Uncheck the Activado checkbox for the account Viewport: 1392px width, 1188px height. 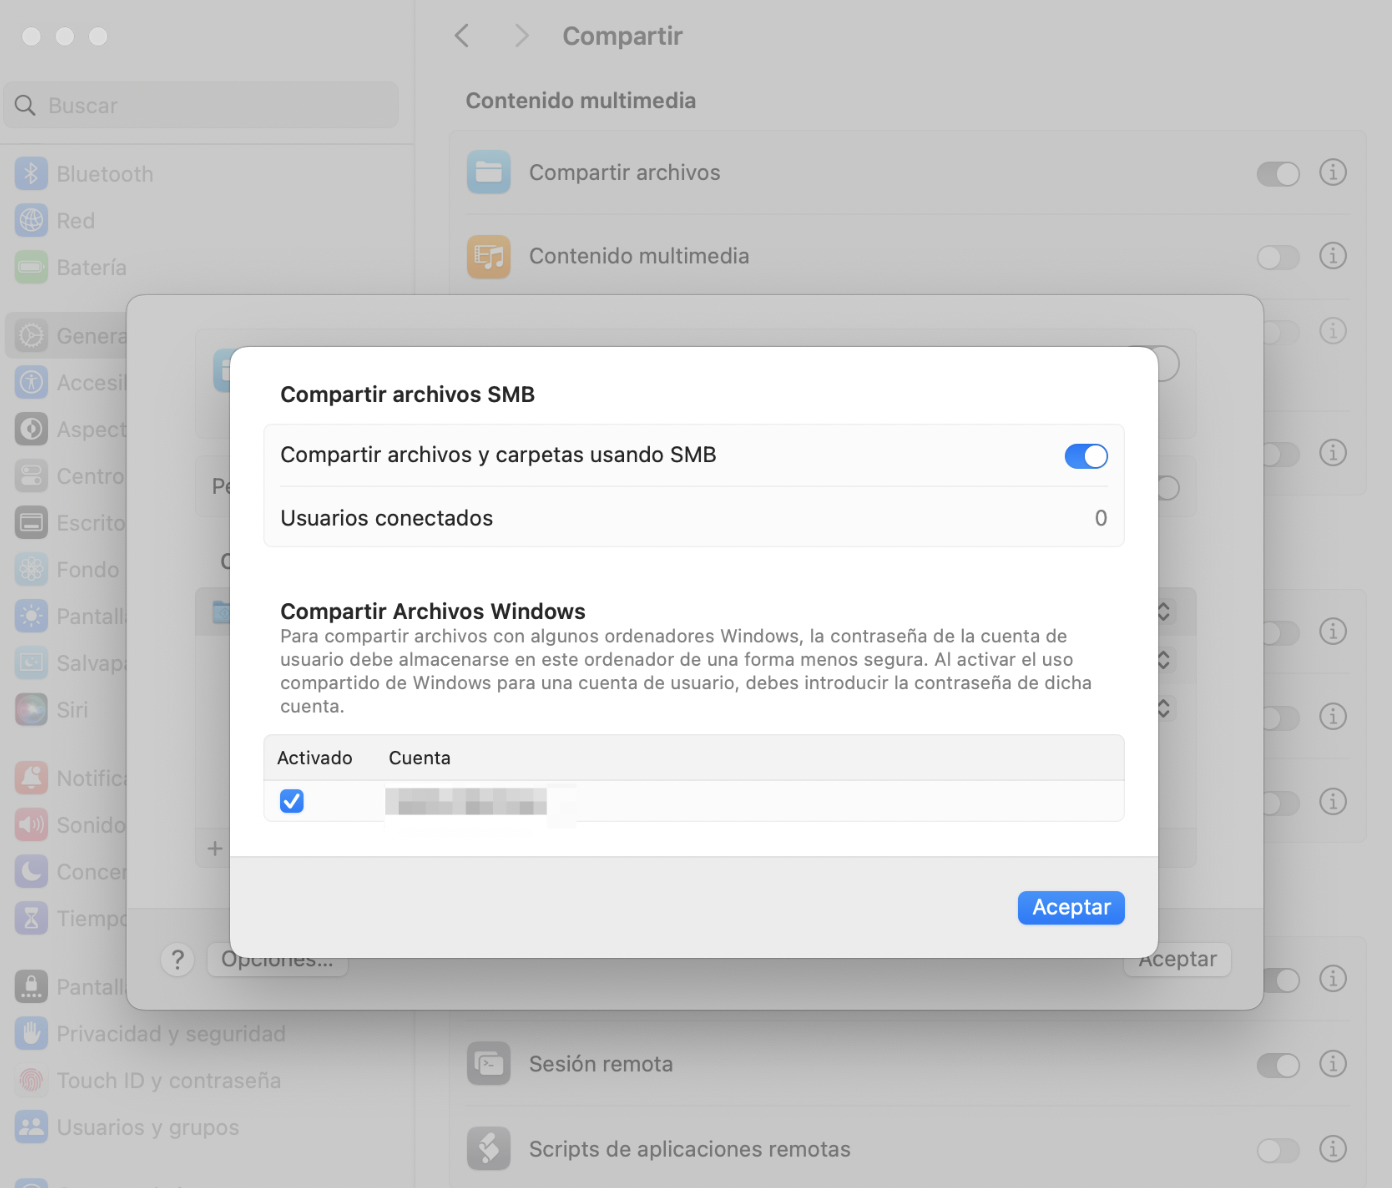[x=292, y=801]
